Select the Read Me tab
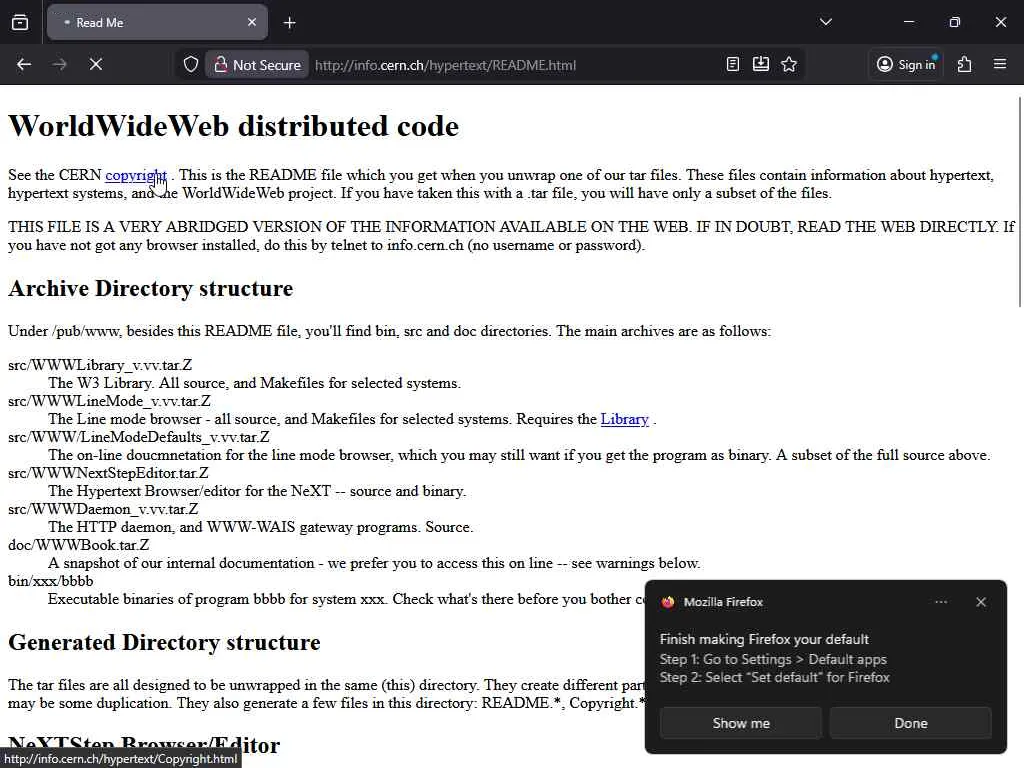 point(157,22)
